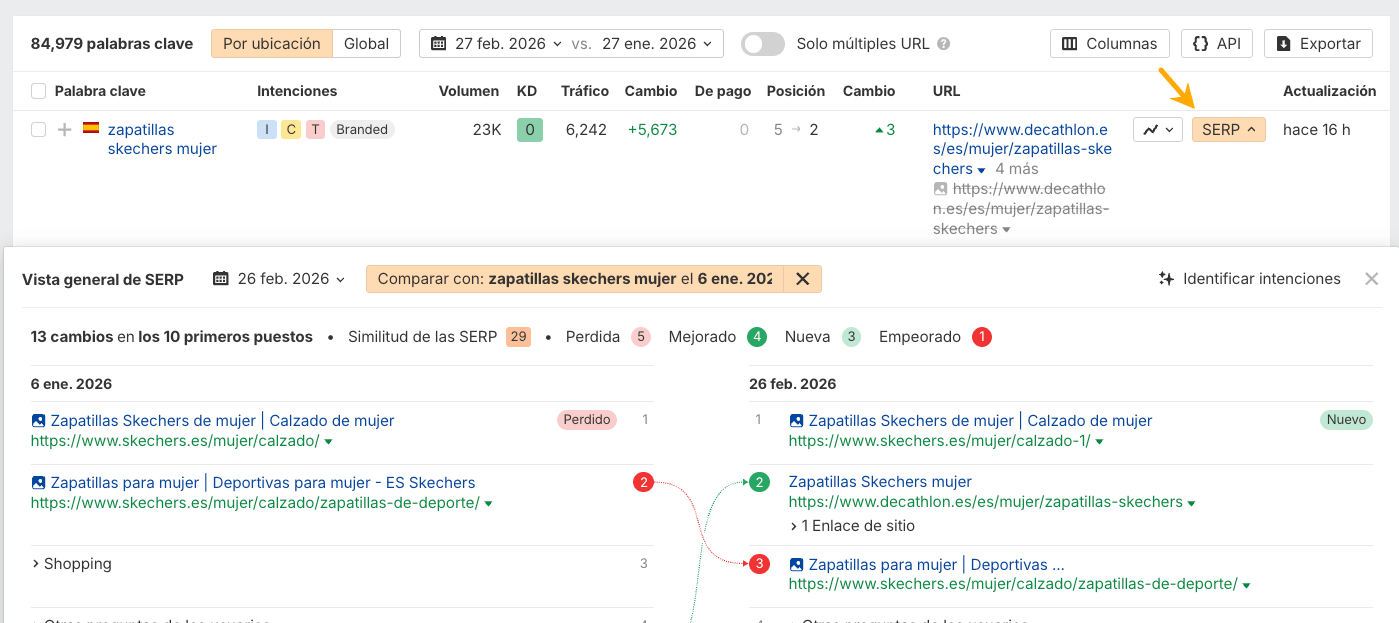Enable the 'Solo múltiples URL' toggle
This screenshot has height=623, width=1399.
762,43
